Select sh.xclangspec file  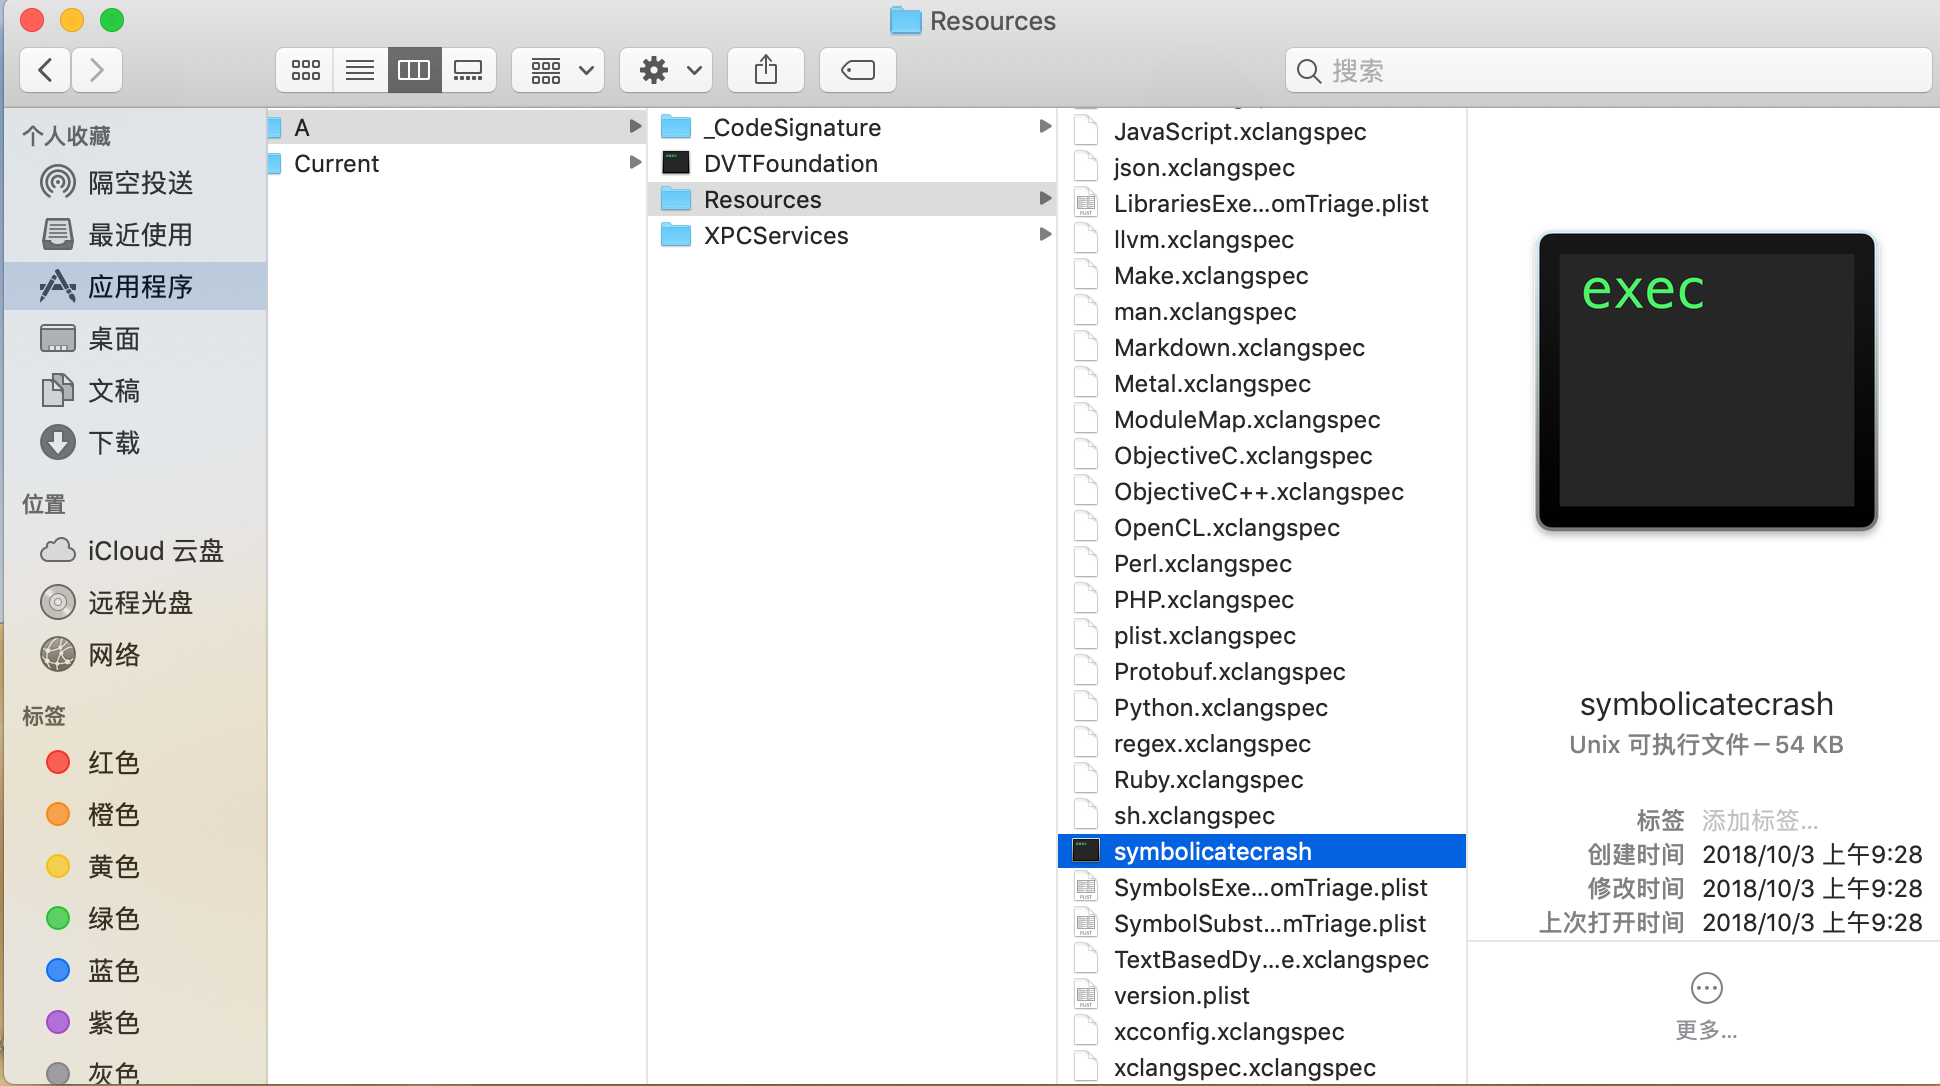(1262, 815)
